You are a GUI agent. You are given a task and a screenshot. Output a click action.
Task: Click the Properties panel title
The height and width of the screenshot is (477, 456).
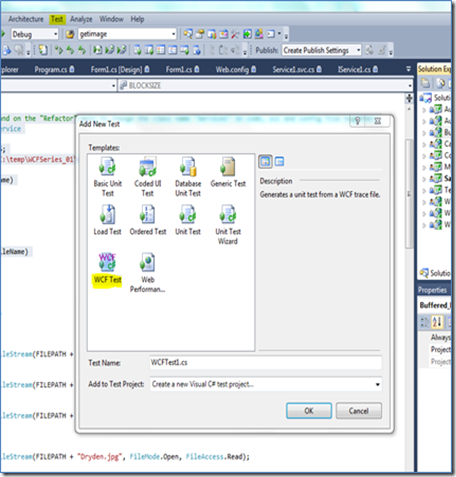click(x=434, y=290)
